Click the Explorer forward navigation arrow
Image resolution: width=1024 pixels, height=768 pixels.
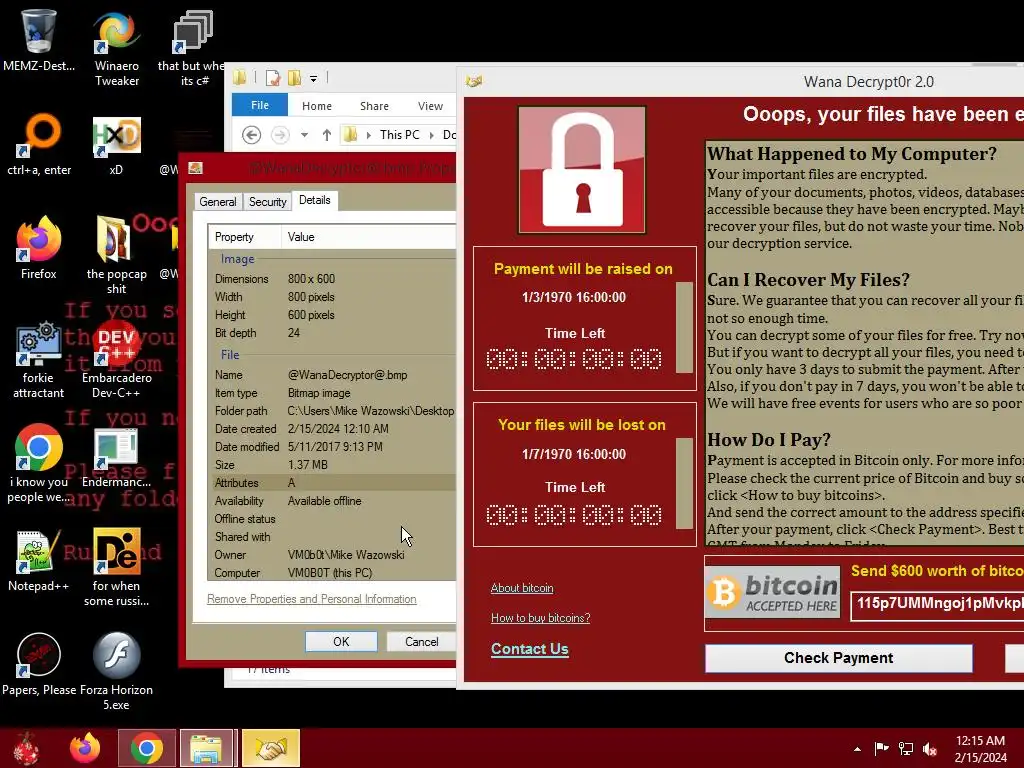coord(280,135)
